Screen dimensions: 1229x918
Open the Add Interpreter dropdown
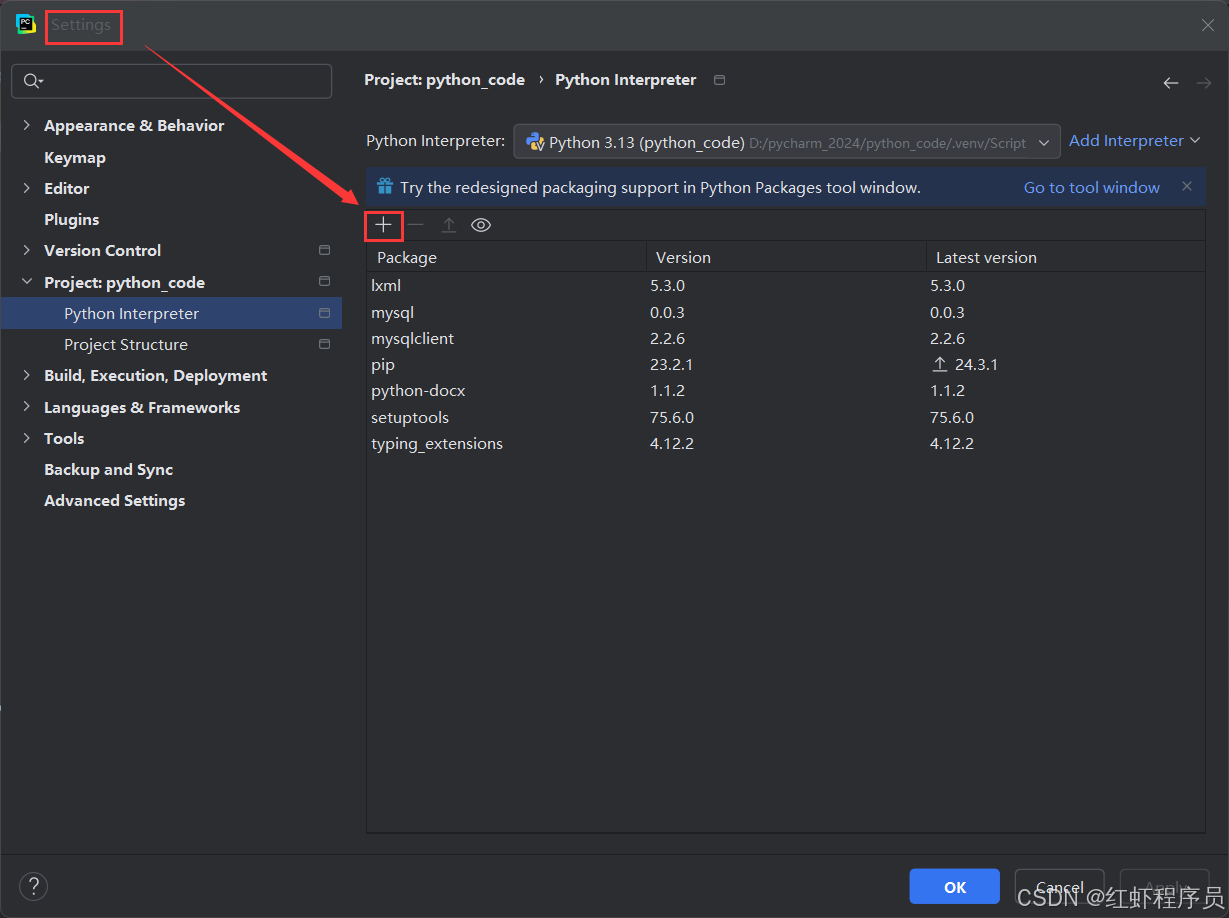[1135, 141]
